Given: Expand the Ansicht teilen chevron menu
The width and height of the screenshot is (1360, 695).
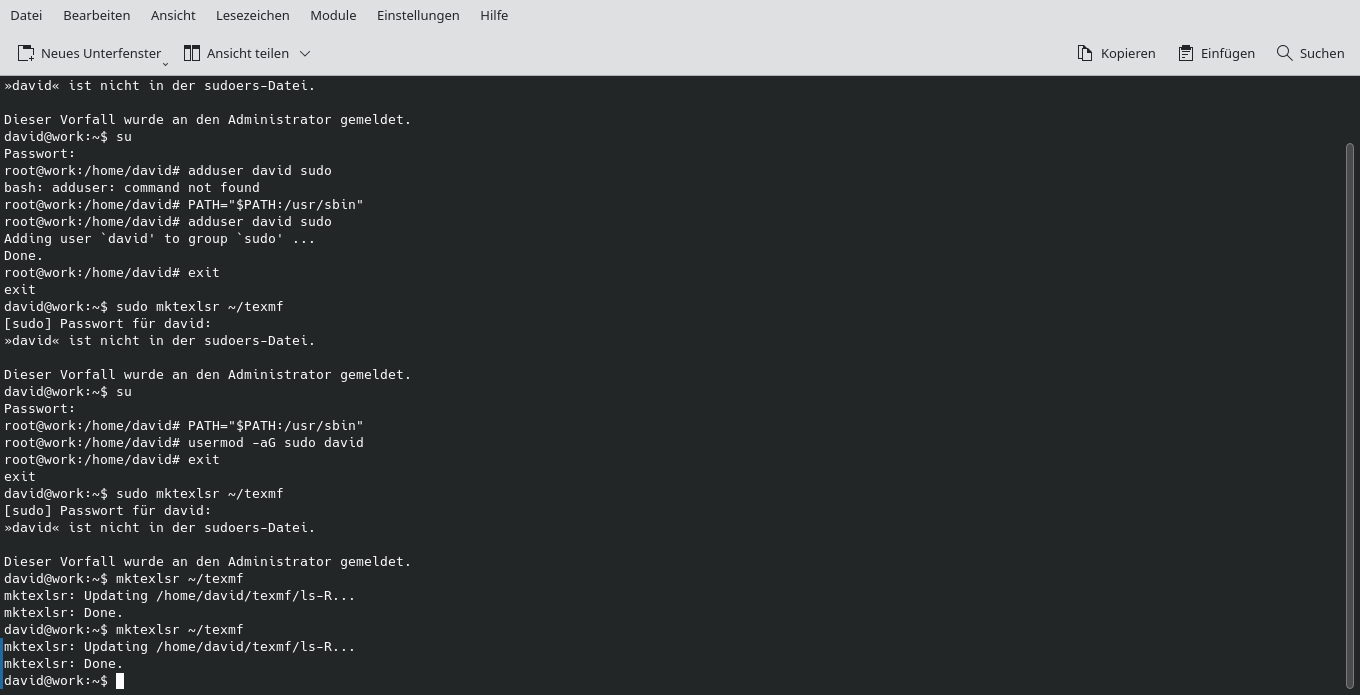Looking at the screenshot, I should (x=304, y=53).
